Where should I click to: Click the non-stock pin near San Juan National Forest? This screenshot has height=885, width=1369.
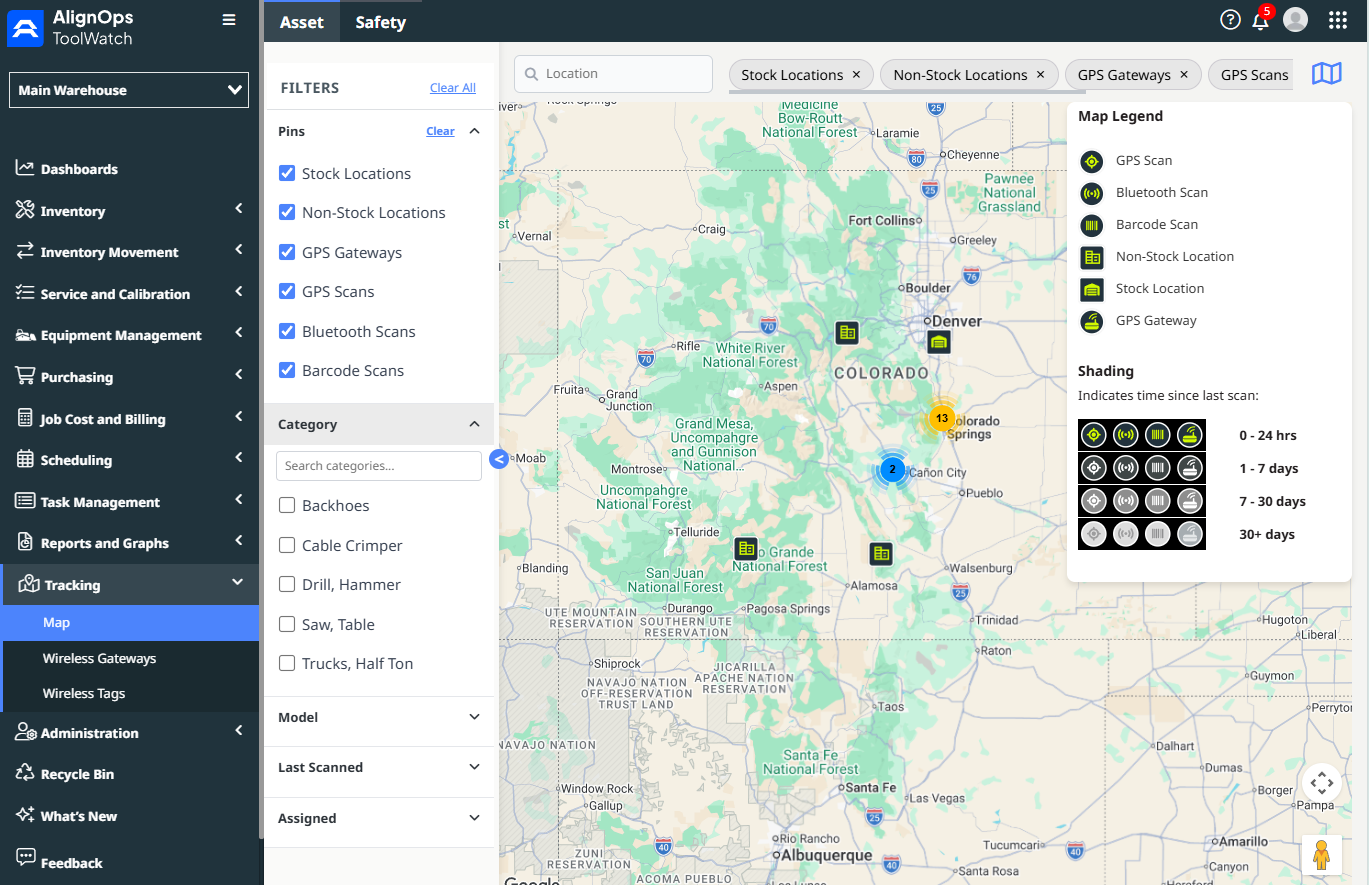tap(745, 548)
